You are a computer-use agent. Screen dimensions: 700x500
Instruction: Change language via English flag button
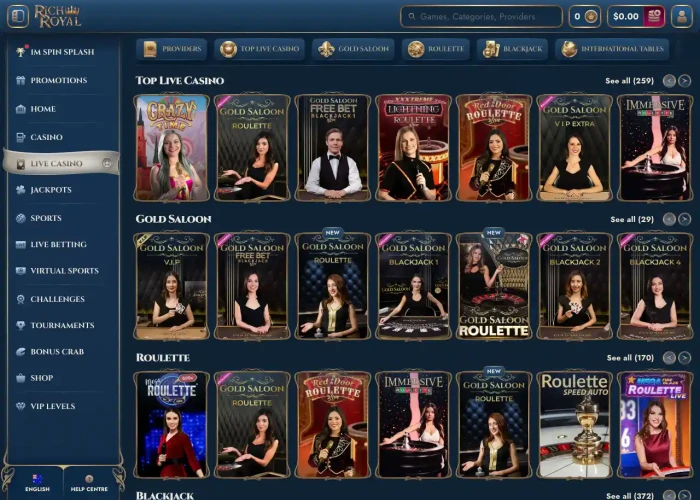tap(37, 483)
